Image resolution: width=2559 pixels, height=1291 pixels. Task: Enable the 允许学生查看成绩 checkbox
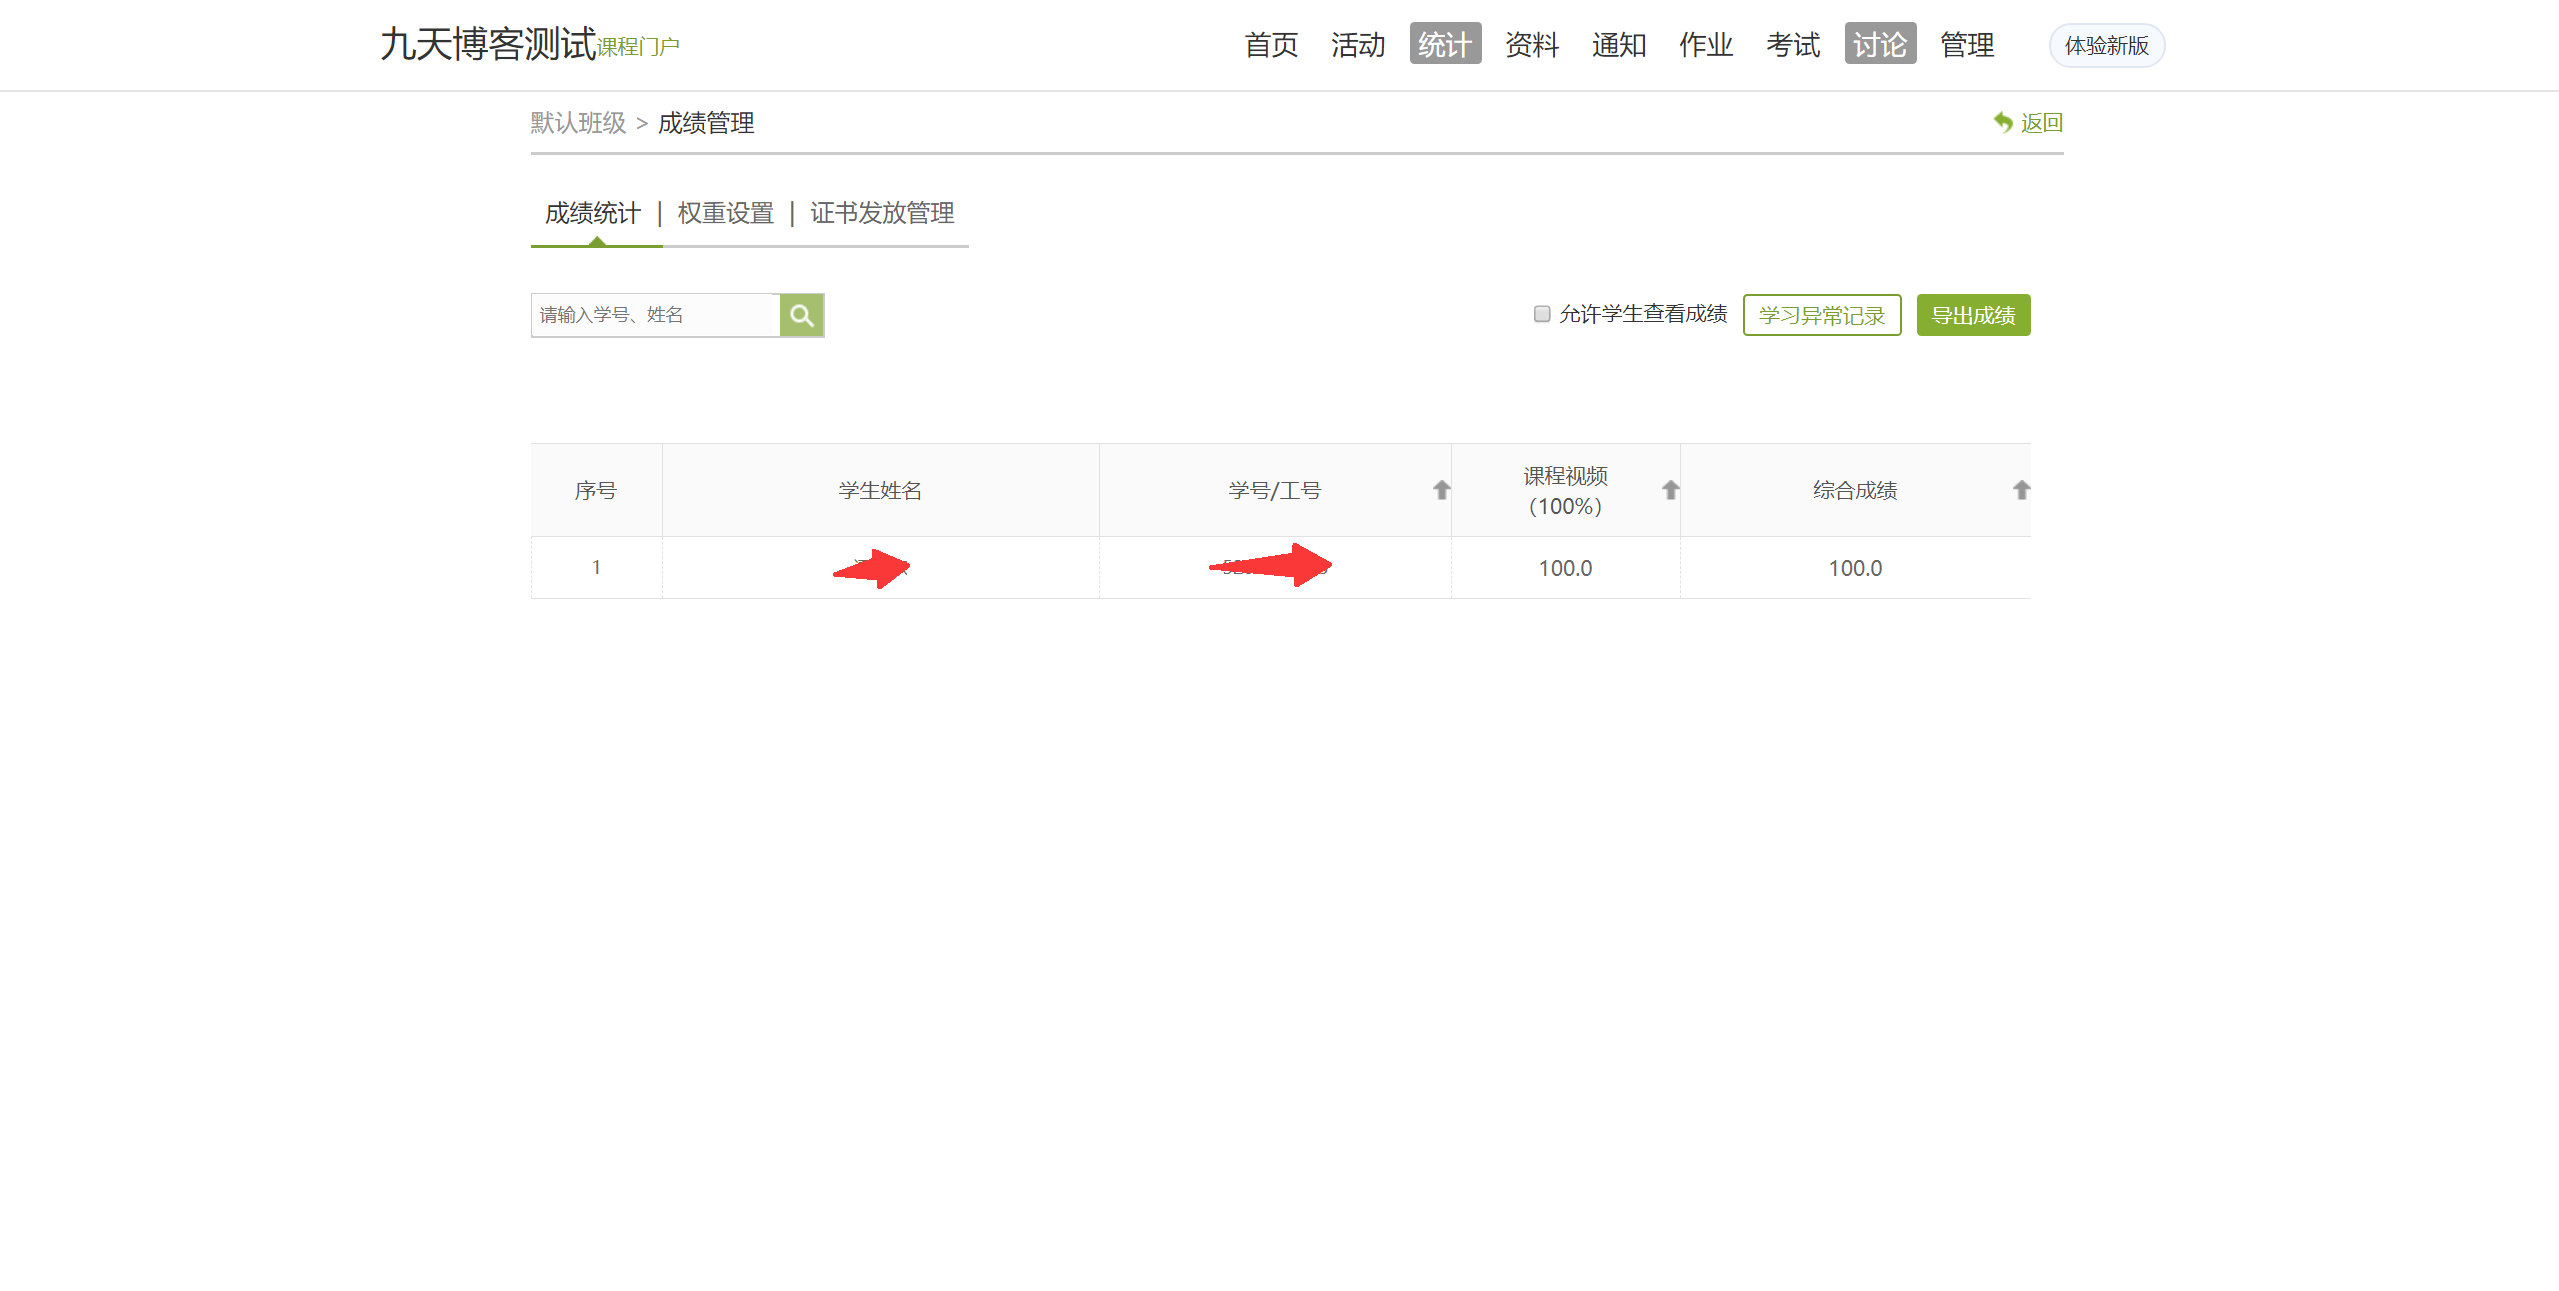(1541, 313)
